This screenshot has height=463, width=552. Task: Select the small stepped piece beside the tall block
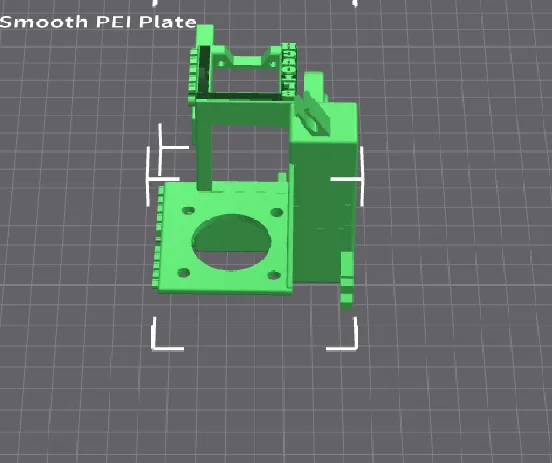pyautogui.click(x=347, y=281)
